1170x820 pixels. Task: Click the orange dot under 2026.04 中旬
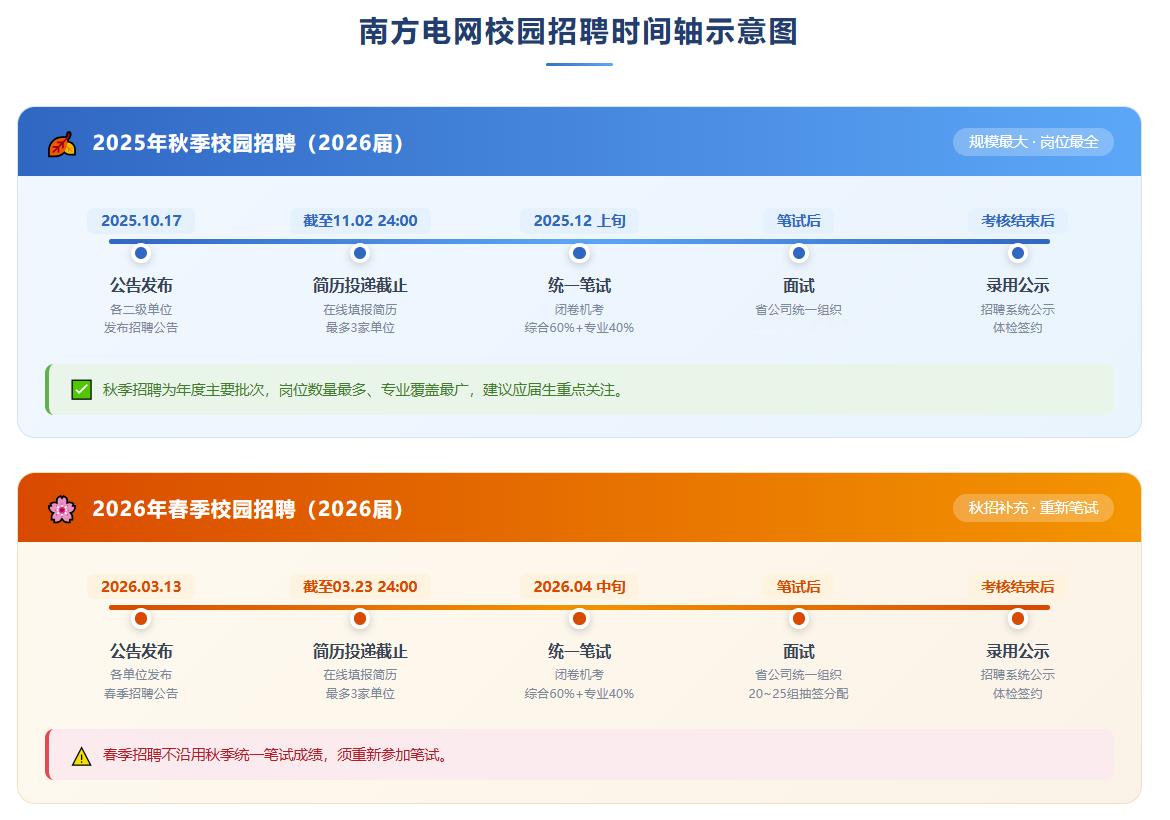click(579, 619)
